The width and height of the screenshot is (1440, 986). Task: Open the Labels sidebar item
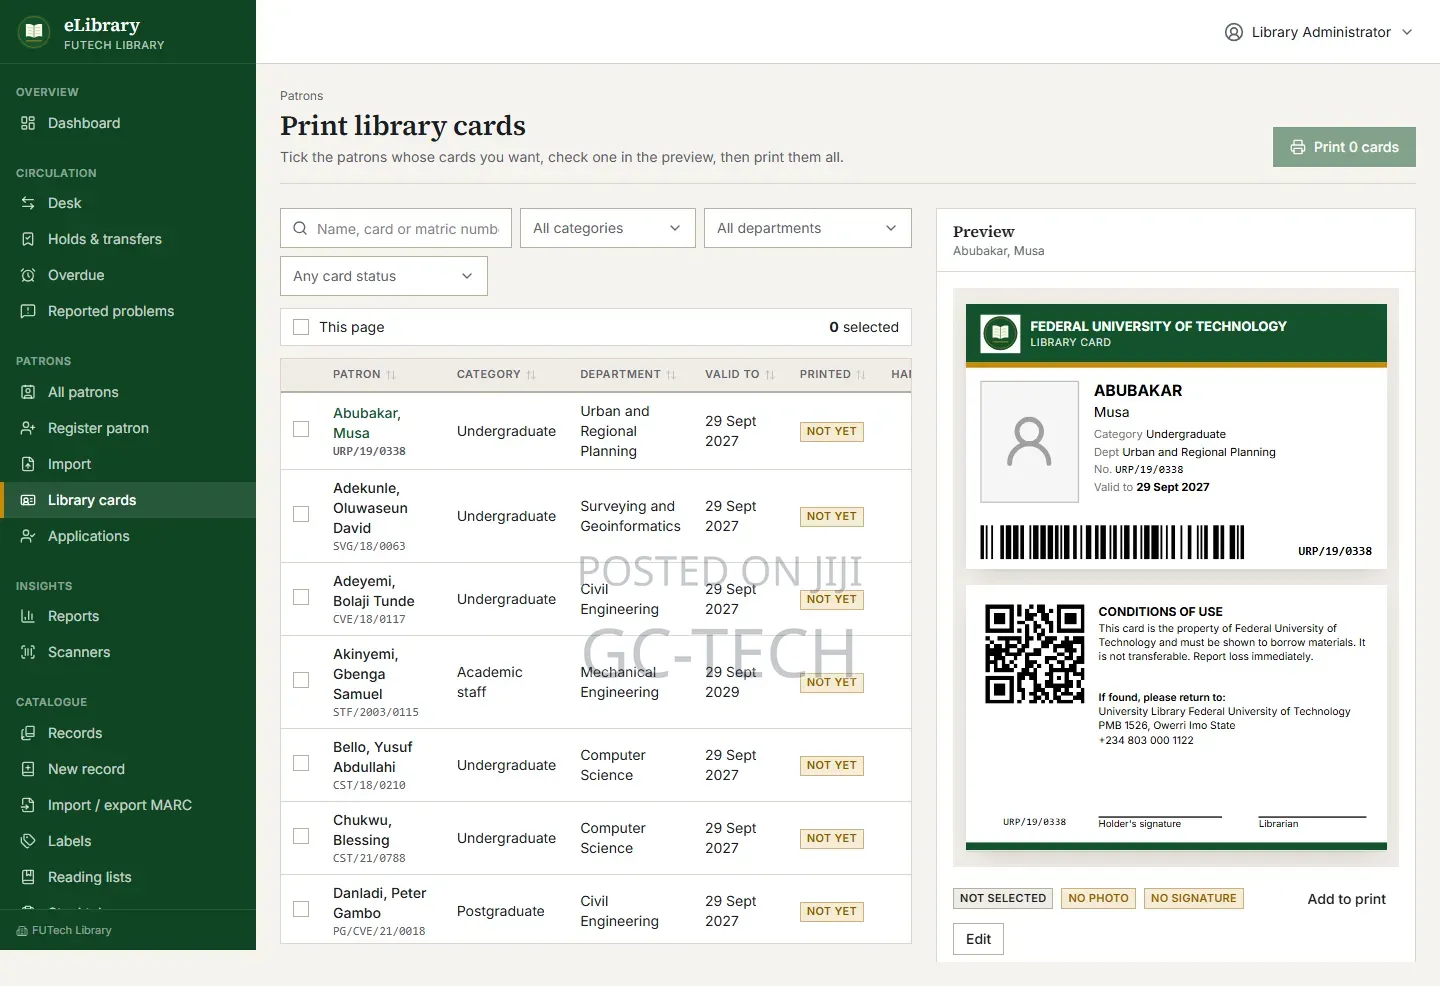point(128,841)
